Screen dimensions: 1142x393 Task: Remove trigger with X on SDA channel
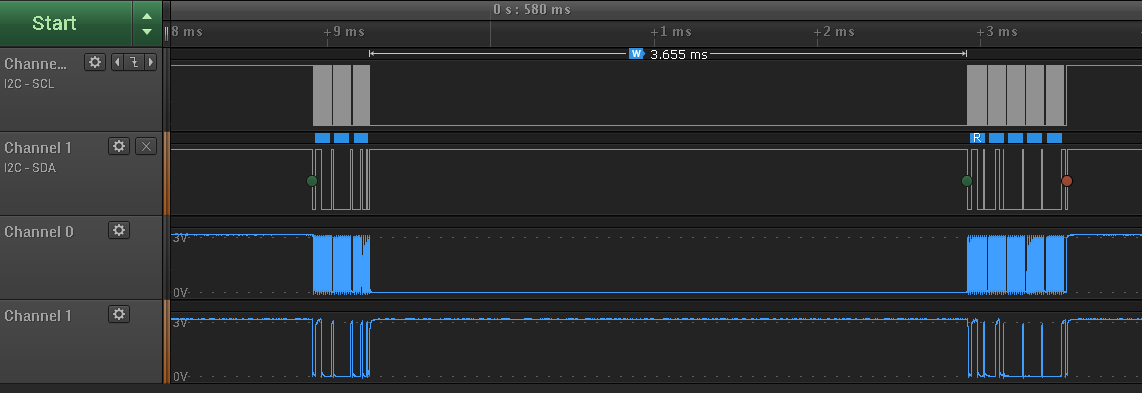click(146, 146)
